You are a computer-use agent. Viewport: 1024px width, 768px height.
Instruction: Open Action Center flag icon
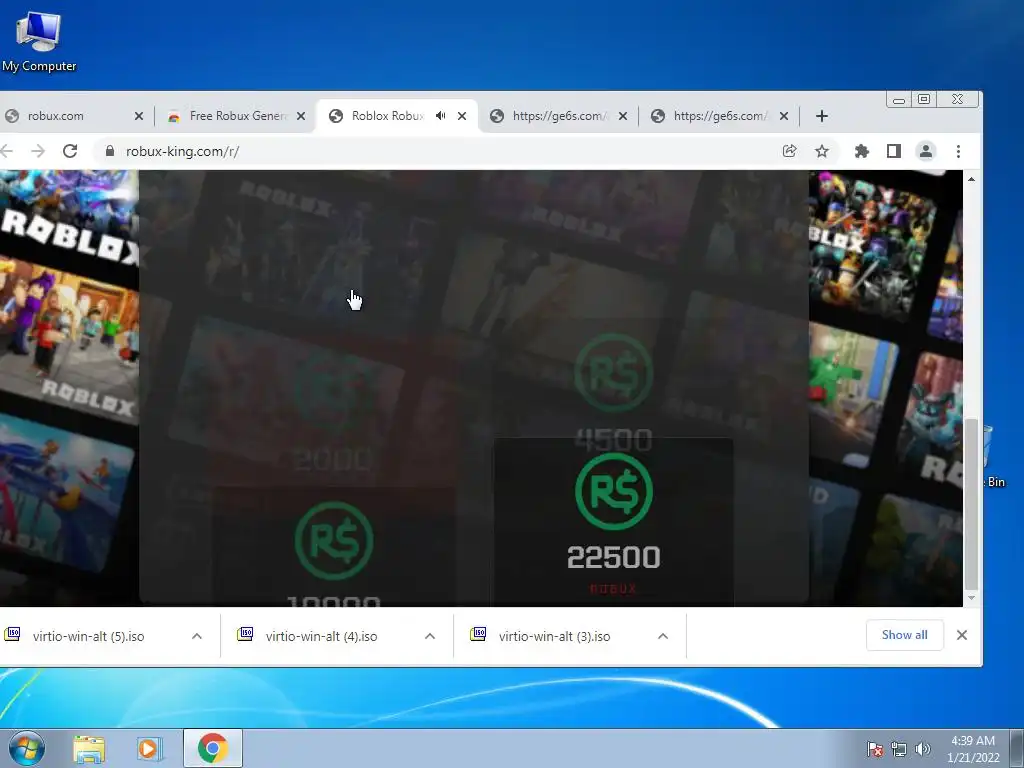(x=874, y=749)
